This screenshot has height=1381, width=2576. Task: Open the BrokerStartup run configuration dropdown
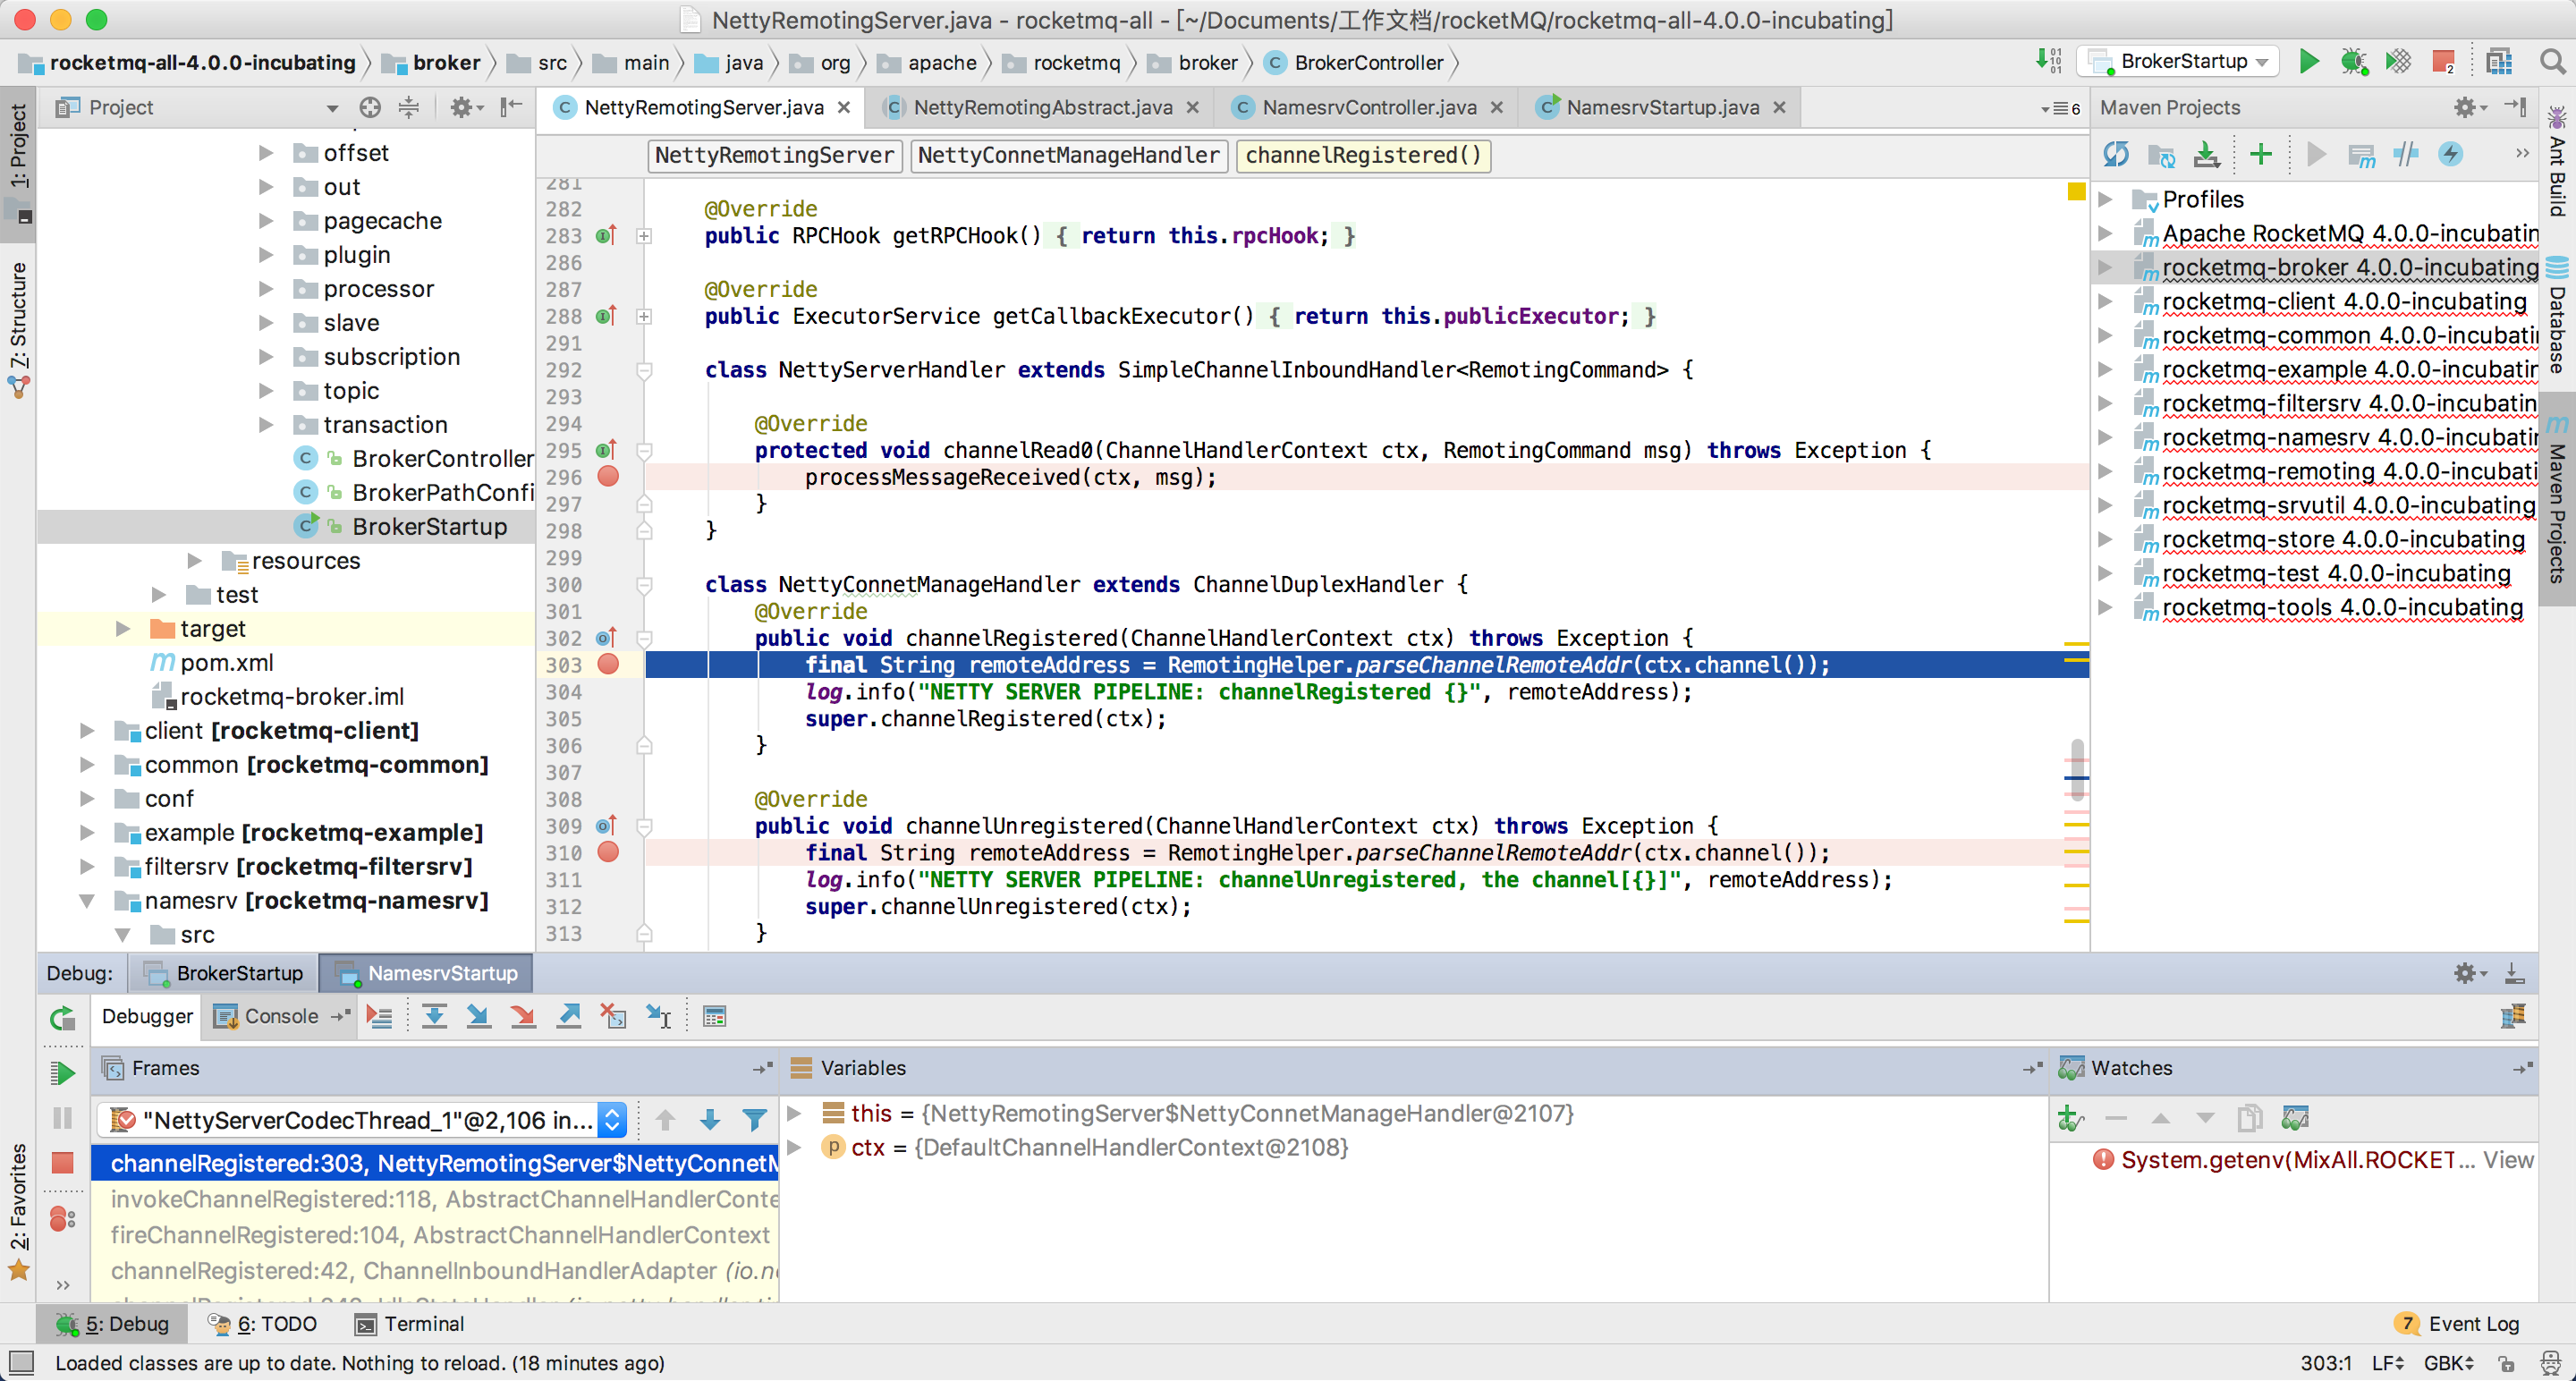click(2184, 62)
